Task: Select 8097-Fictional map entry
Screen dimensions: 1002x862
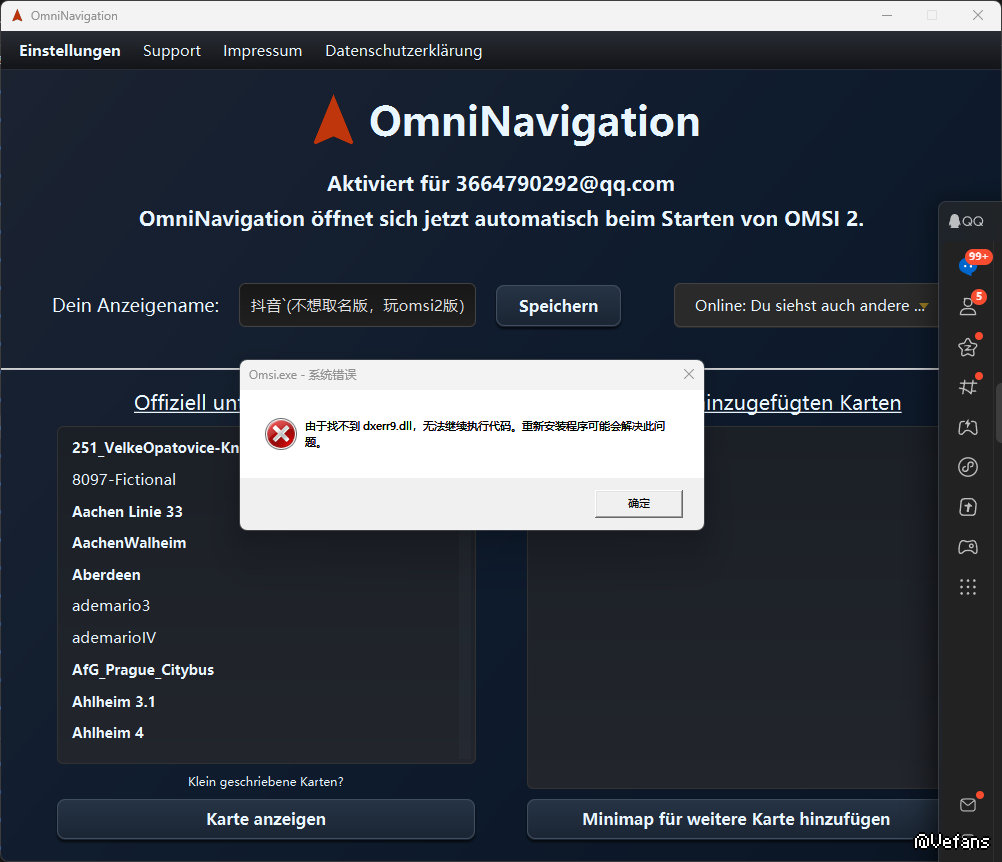Action: tap(124, 480)
